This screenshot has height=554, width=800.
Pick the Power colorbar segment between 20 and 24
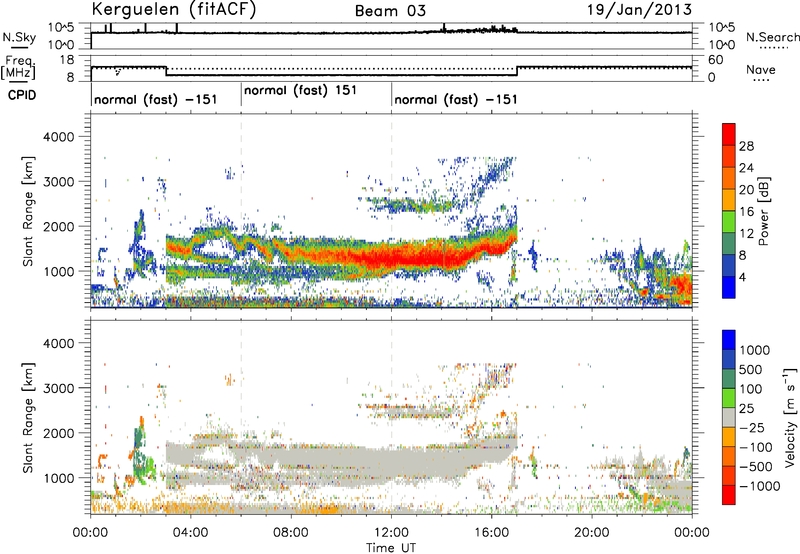[729, 178]
